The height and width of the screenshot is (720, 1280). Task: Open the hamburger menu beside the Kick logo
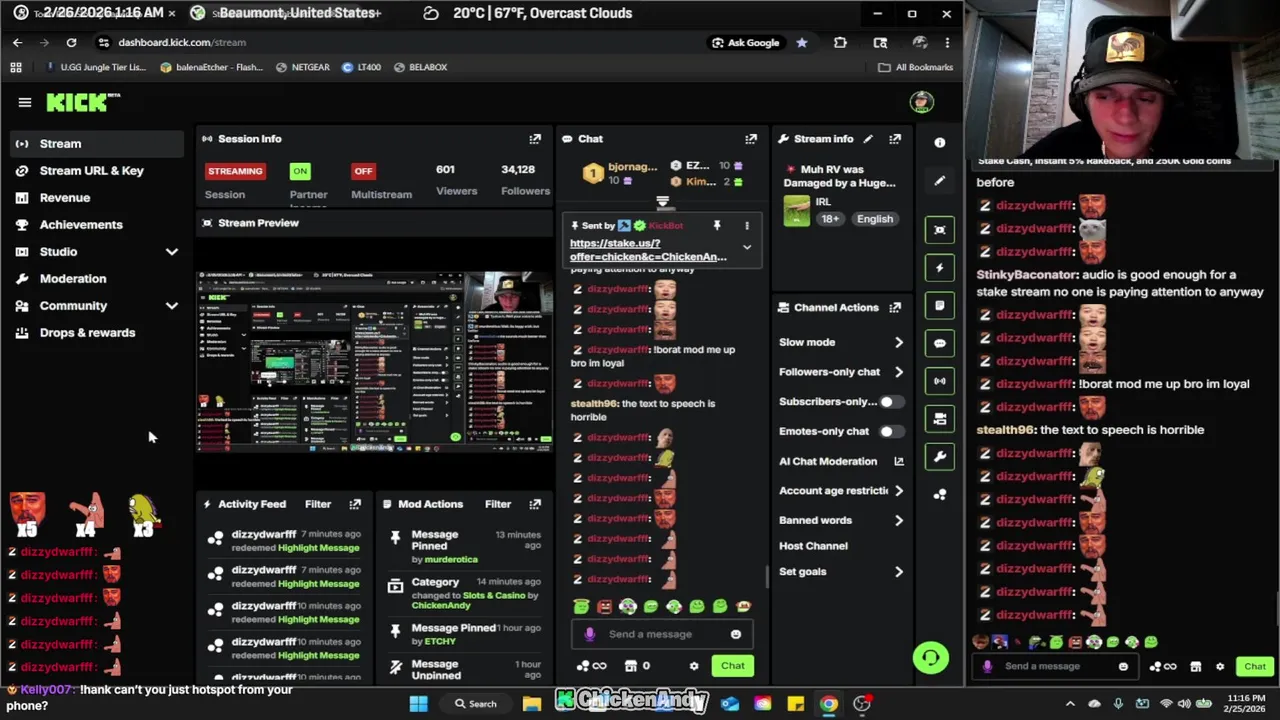point(25,102)
